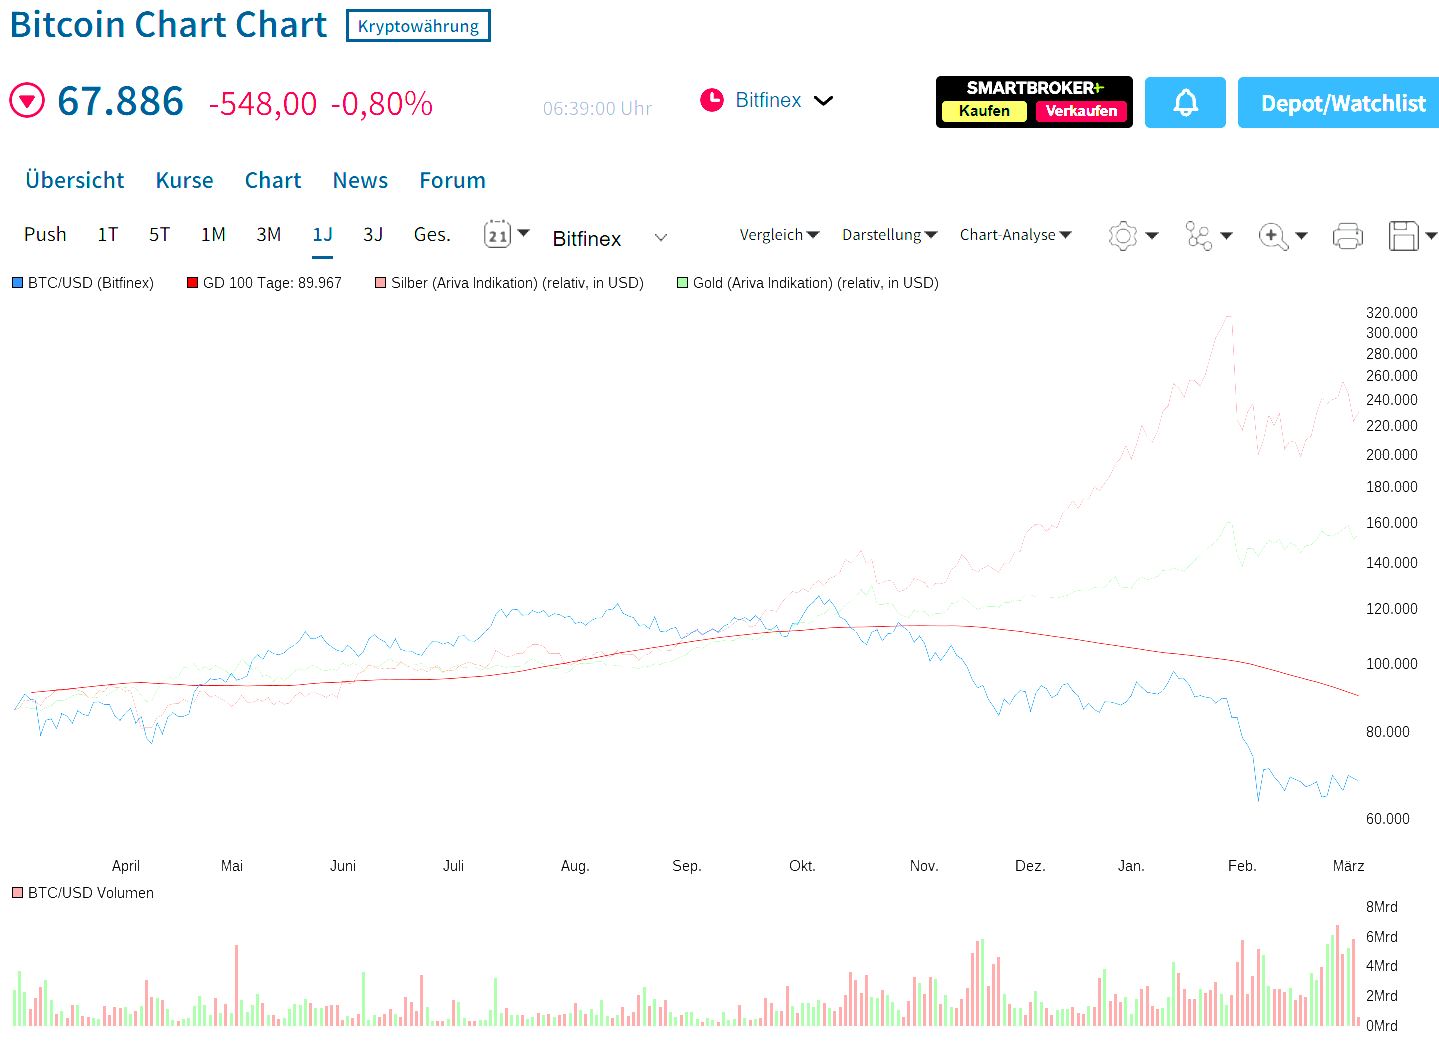Toggle the BTC/USD (Bitfinex) series legend
Image resolution: width=1439 pixels, height=1043 pixels.
point(83,283)
